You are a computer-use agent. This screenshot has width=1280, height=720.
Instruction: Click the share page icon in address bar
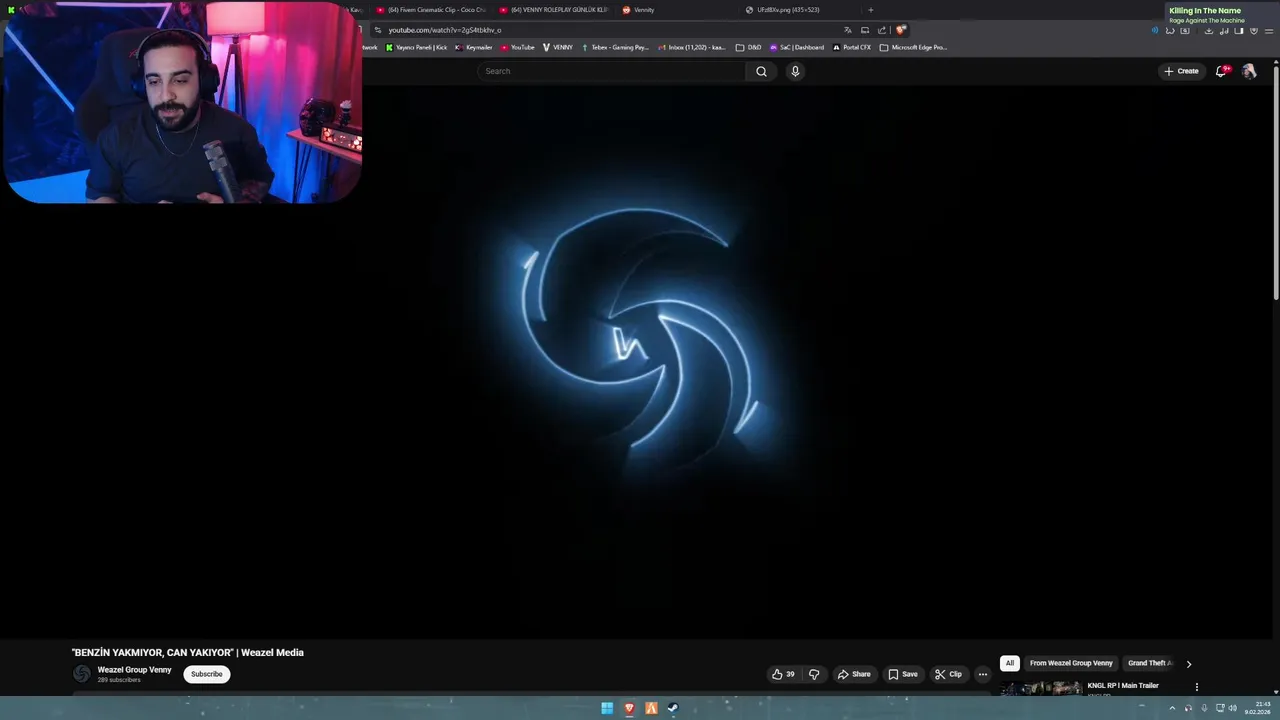pos(882,30)
